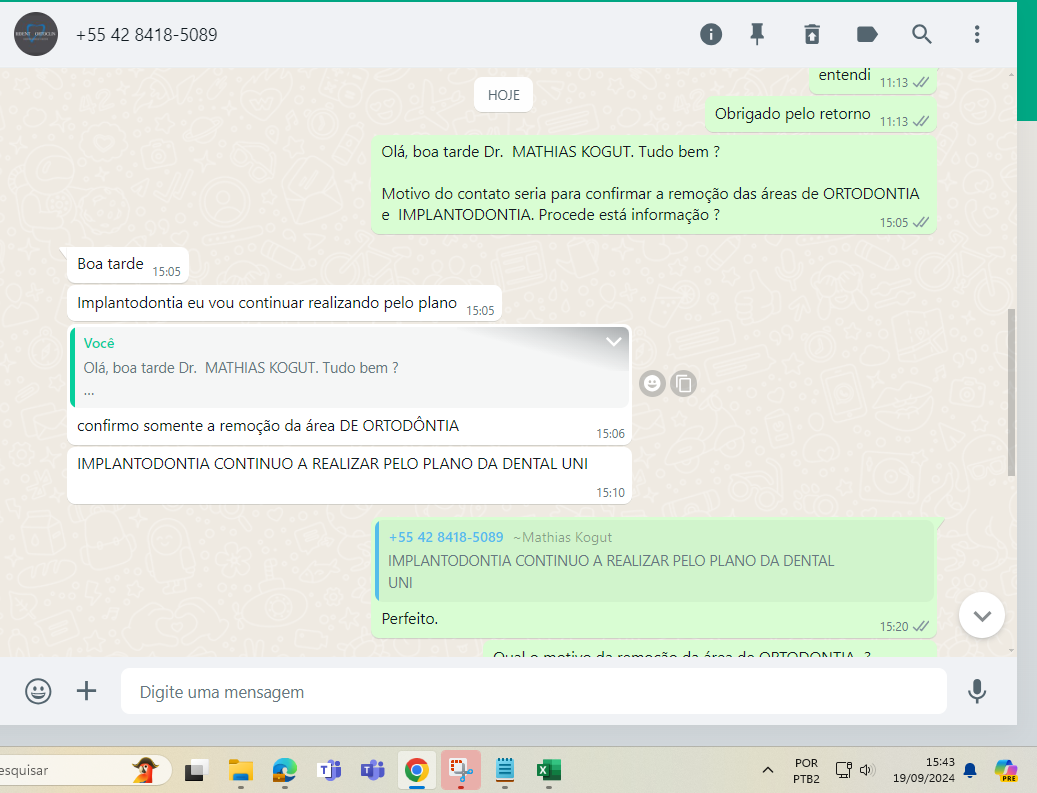1037x793 pixels.
Task: Open contact info icon in chat header
Action: coord(710,34)
